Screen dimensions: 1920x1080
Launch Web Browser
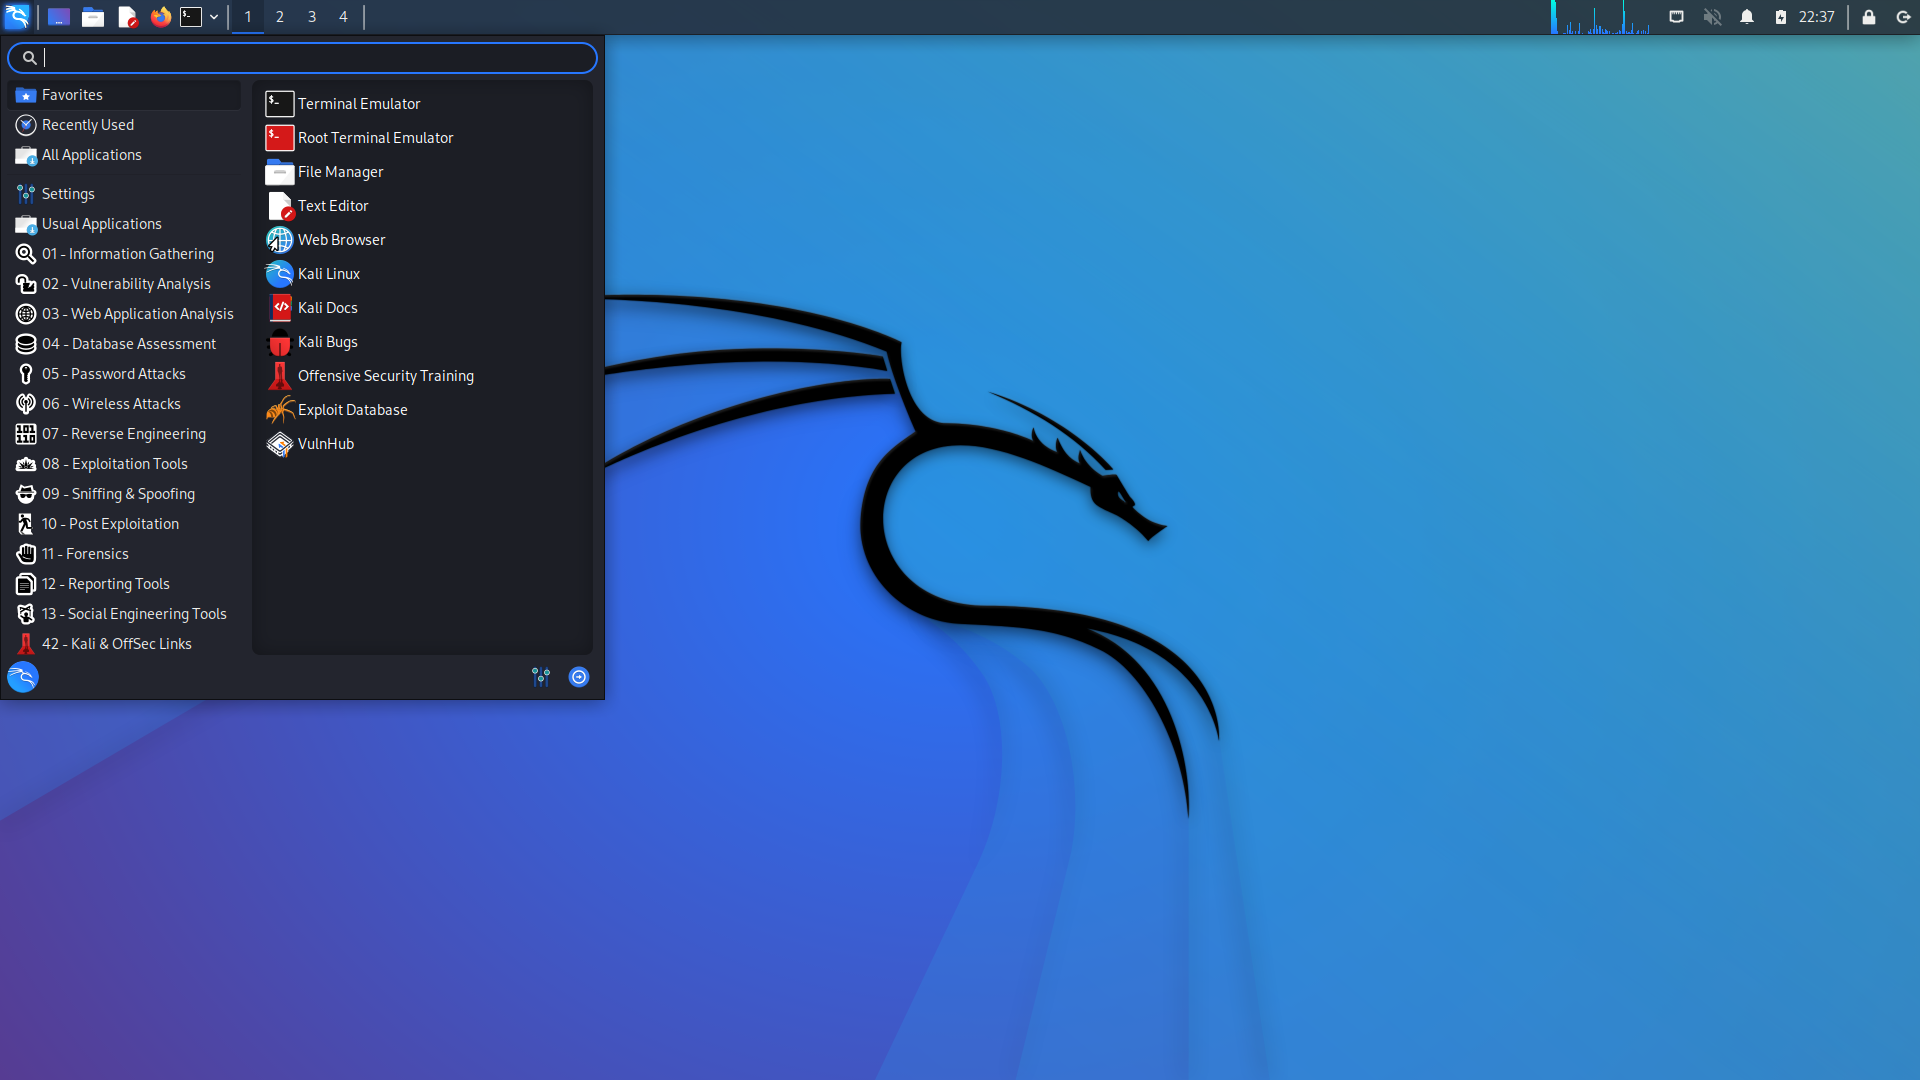click(x=340, y=239)
